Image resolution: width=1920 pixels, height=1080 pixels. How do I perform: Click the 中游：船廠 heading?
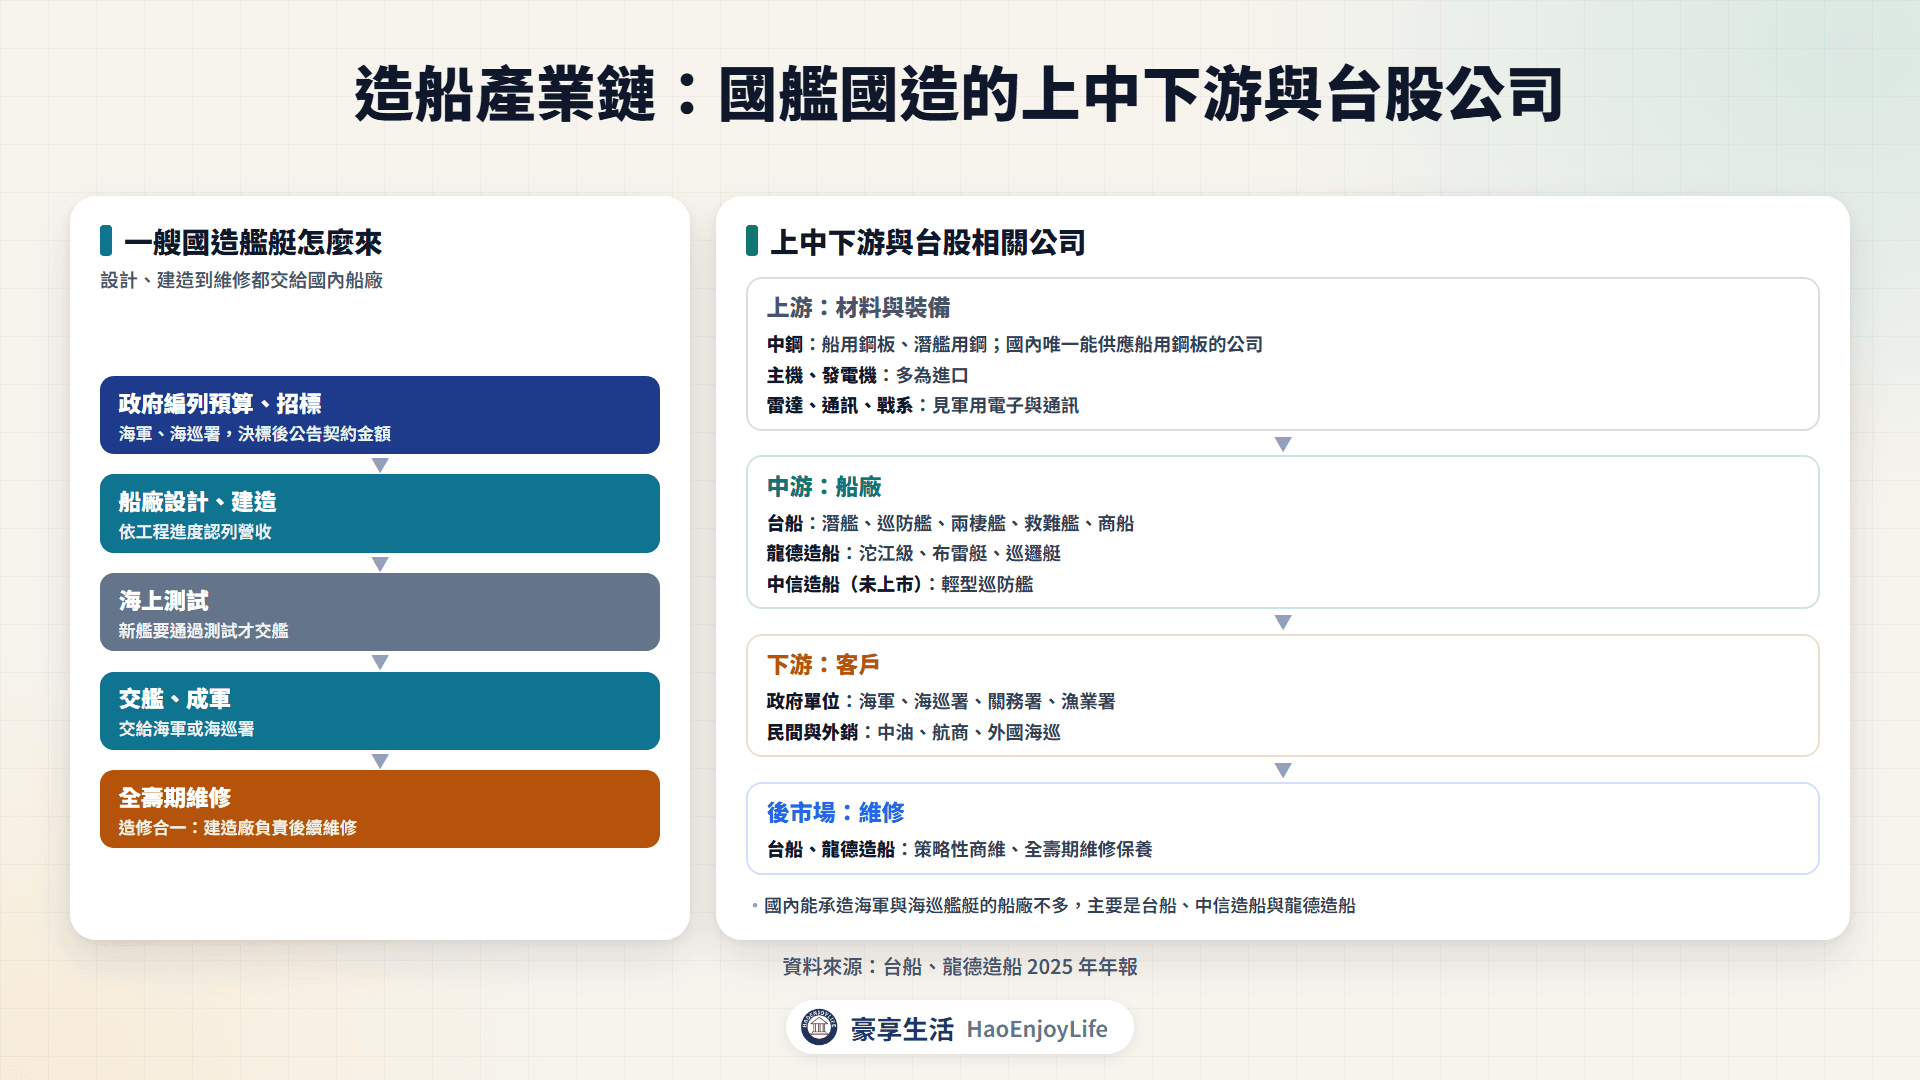click(x=824, y=487)
